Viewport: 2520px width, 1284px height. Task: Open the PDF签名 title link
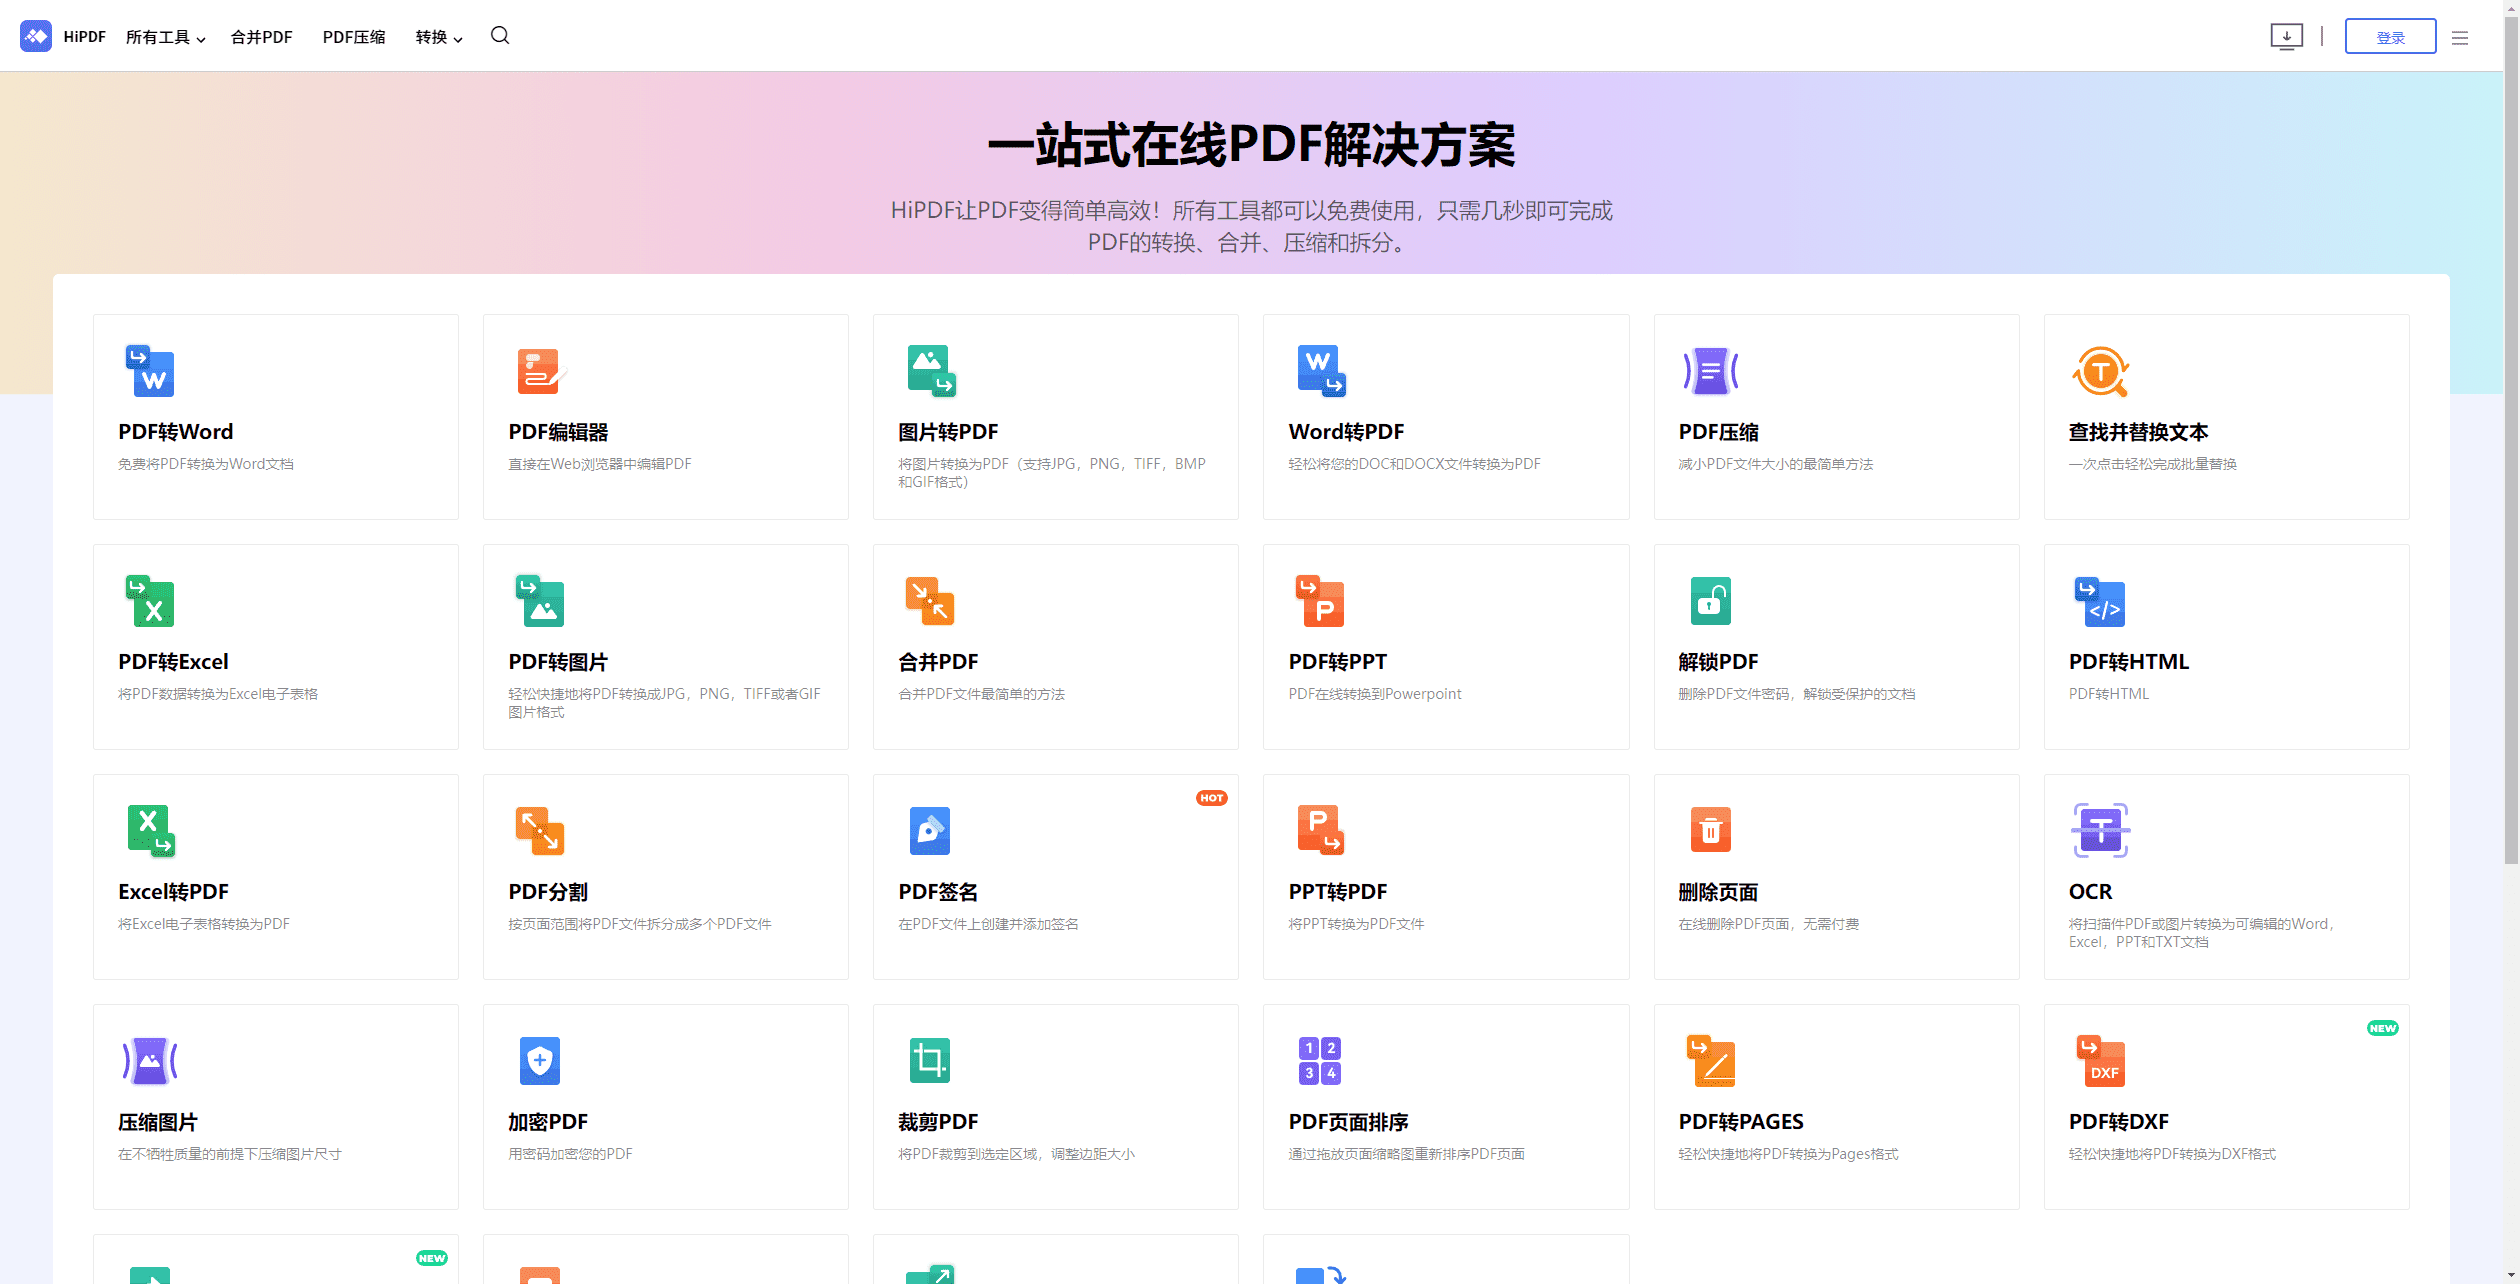(x=938, y=892)
